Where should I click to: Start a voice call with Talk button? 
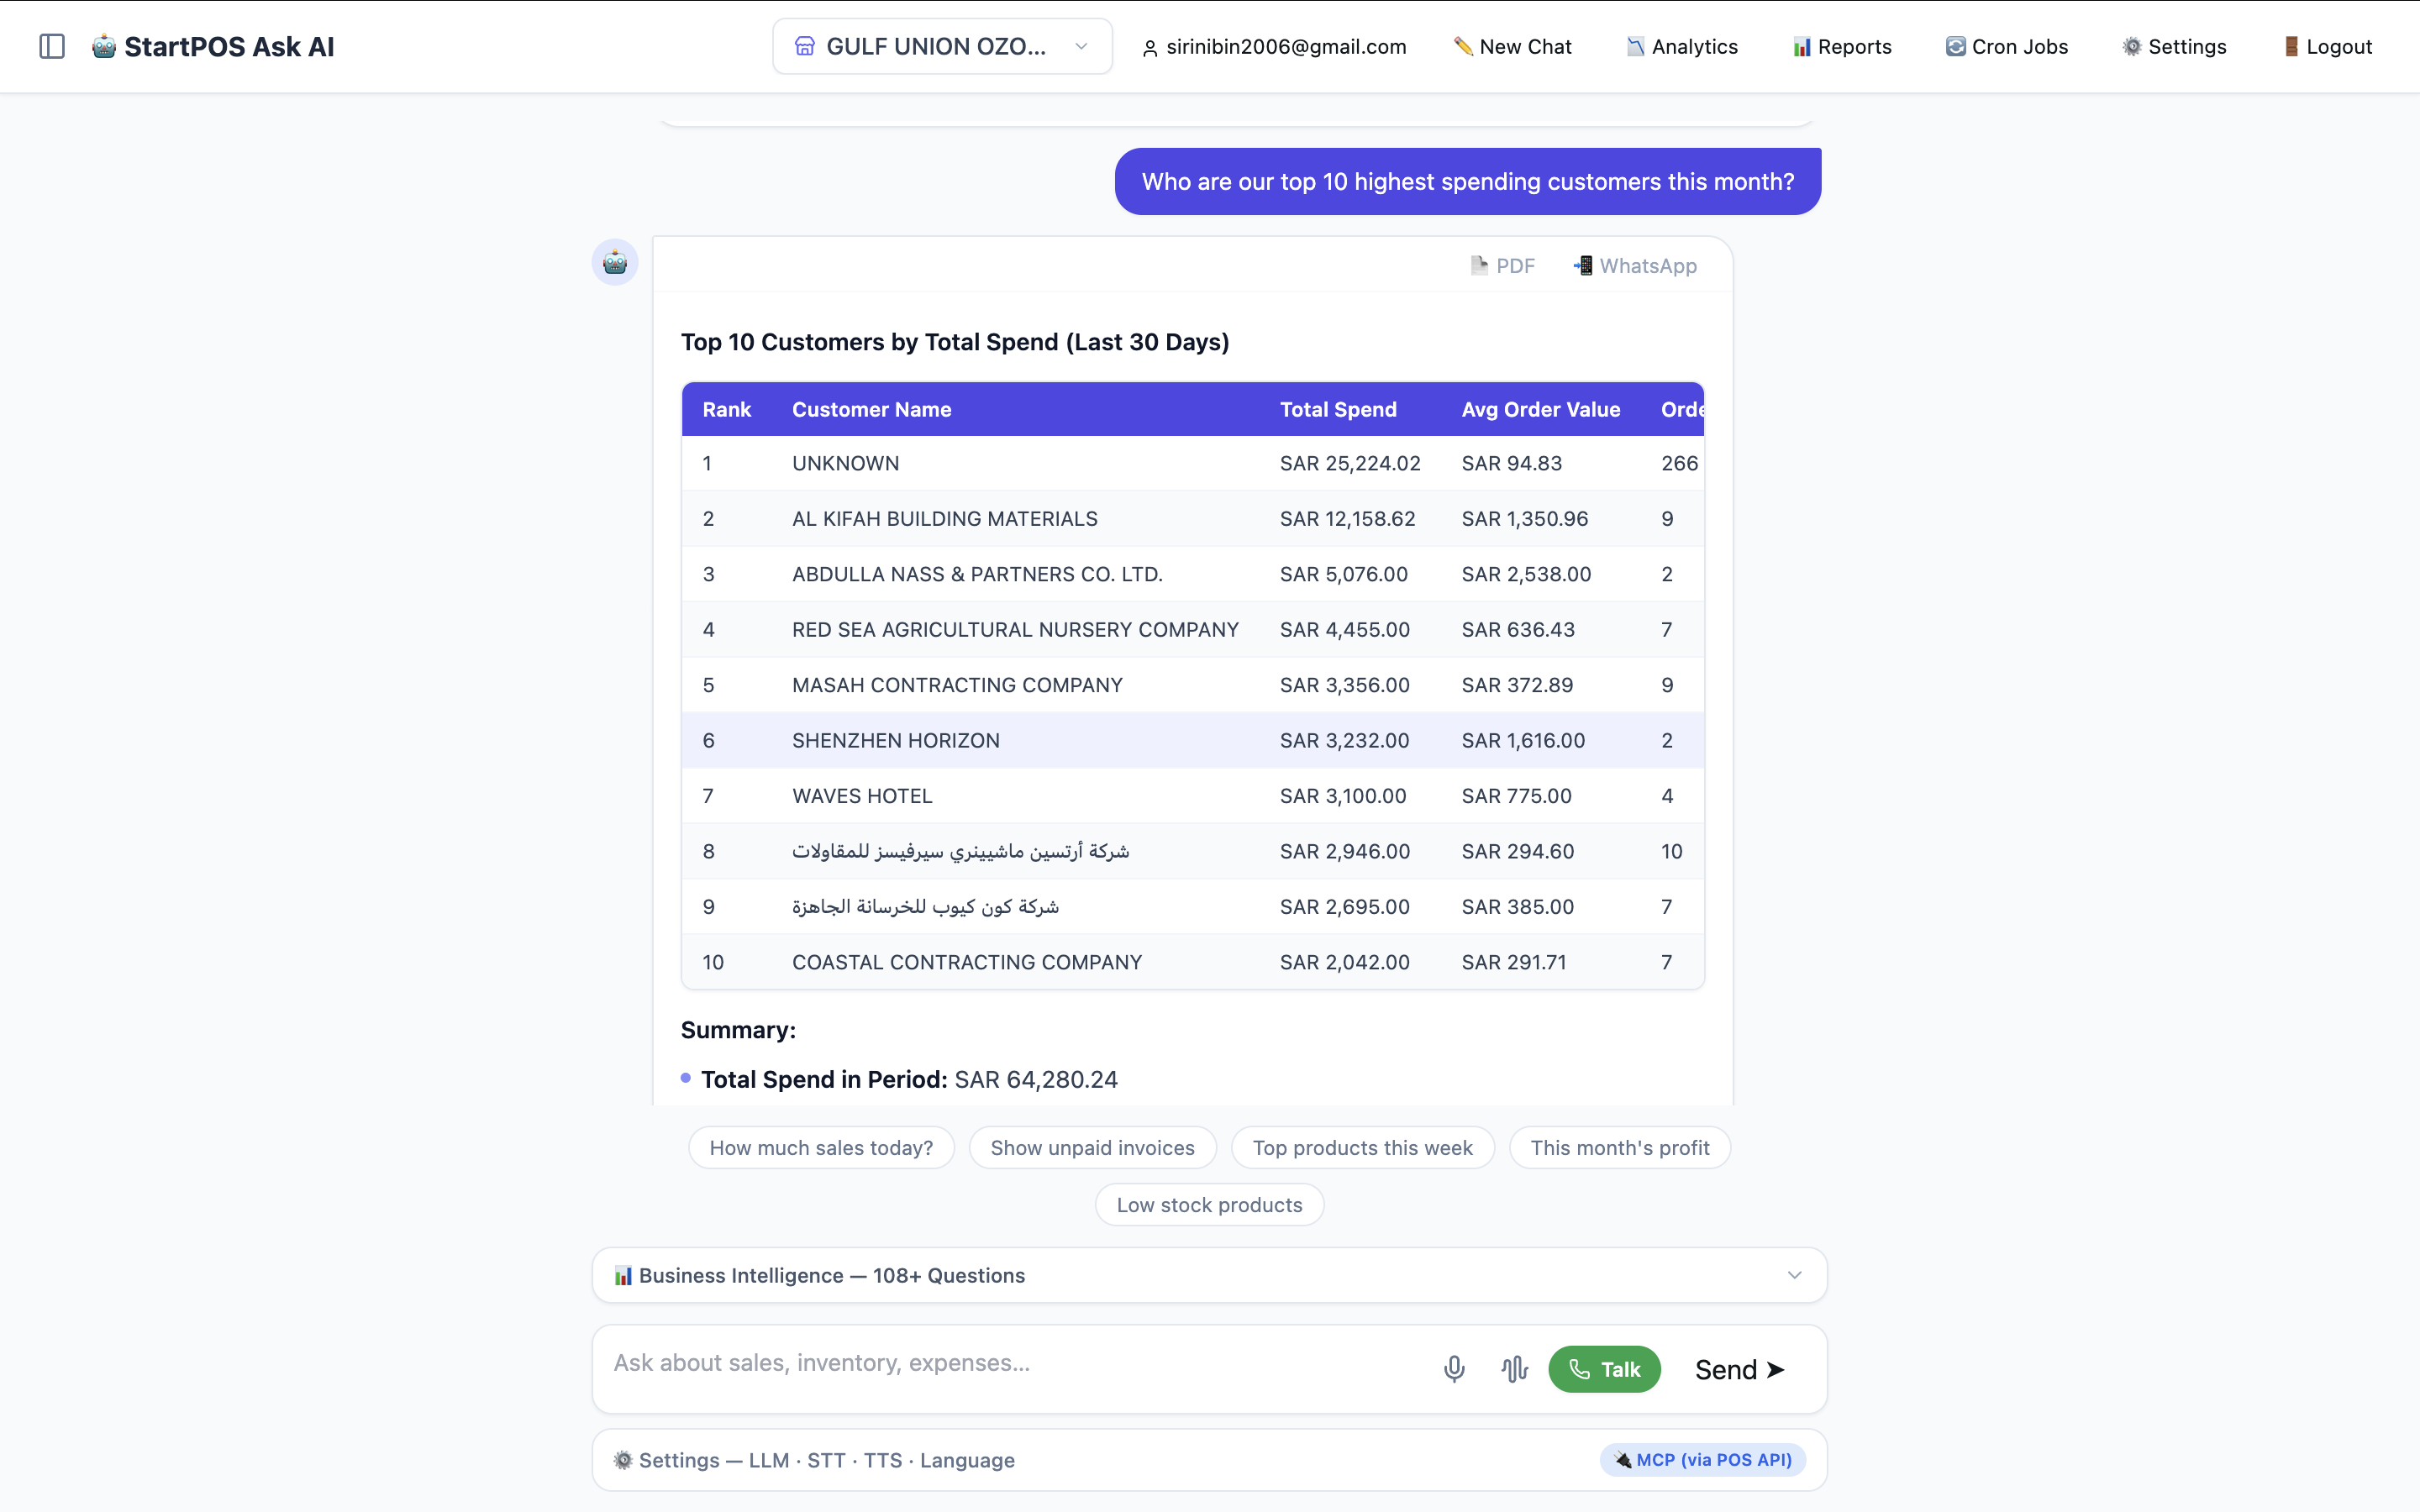click(1604, 1369)
